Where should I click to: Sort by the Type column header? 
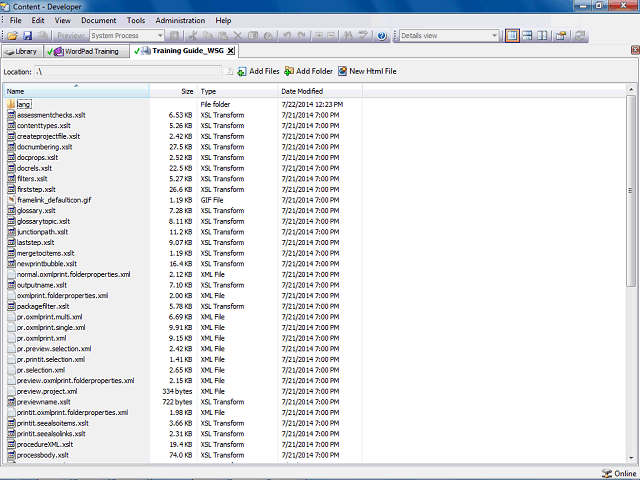click(238, 91)
